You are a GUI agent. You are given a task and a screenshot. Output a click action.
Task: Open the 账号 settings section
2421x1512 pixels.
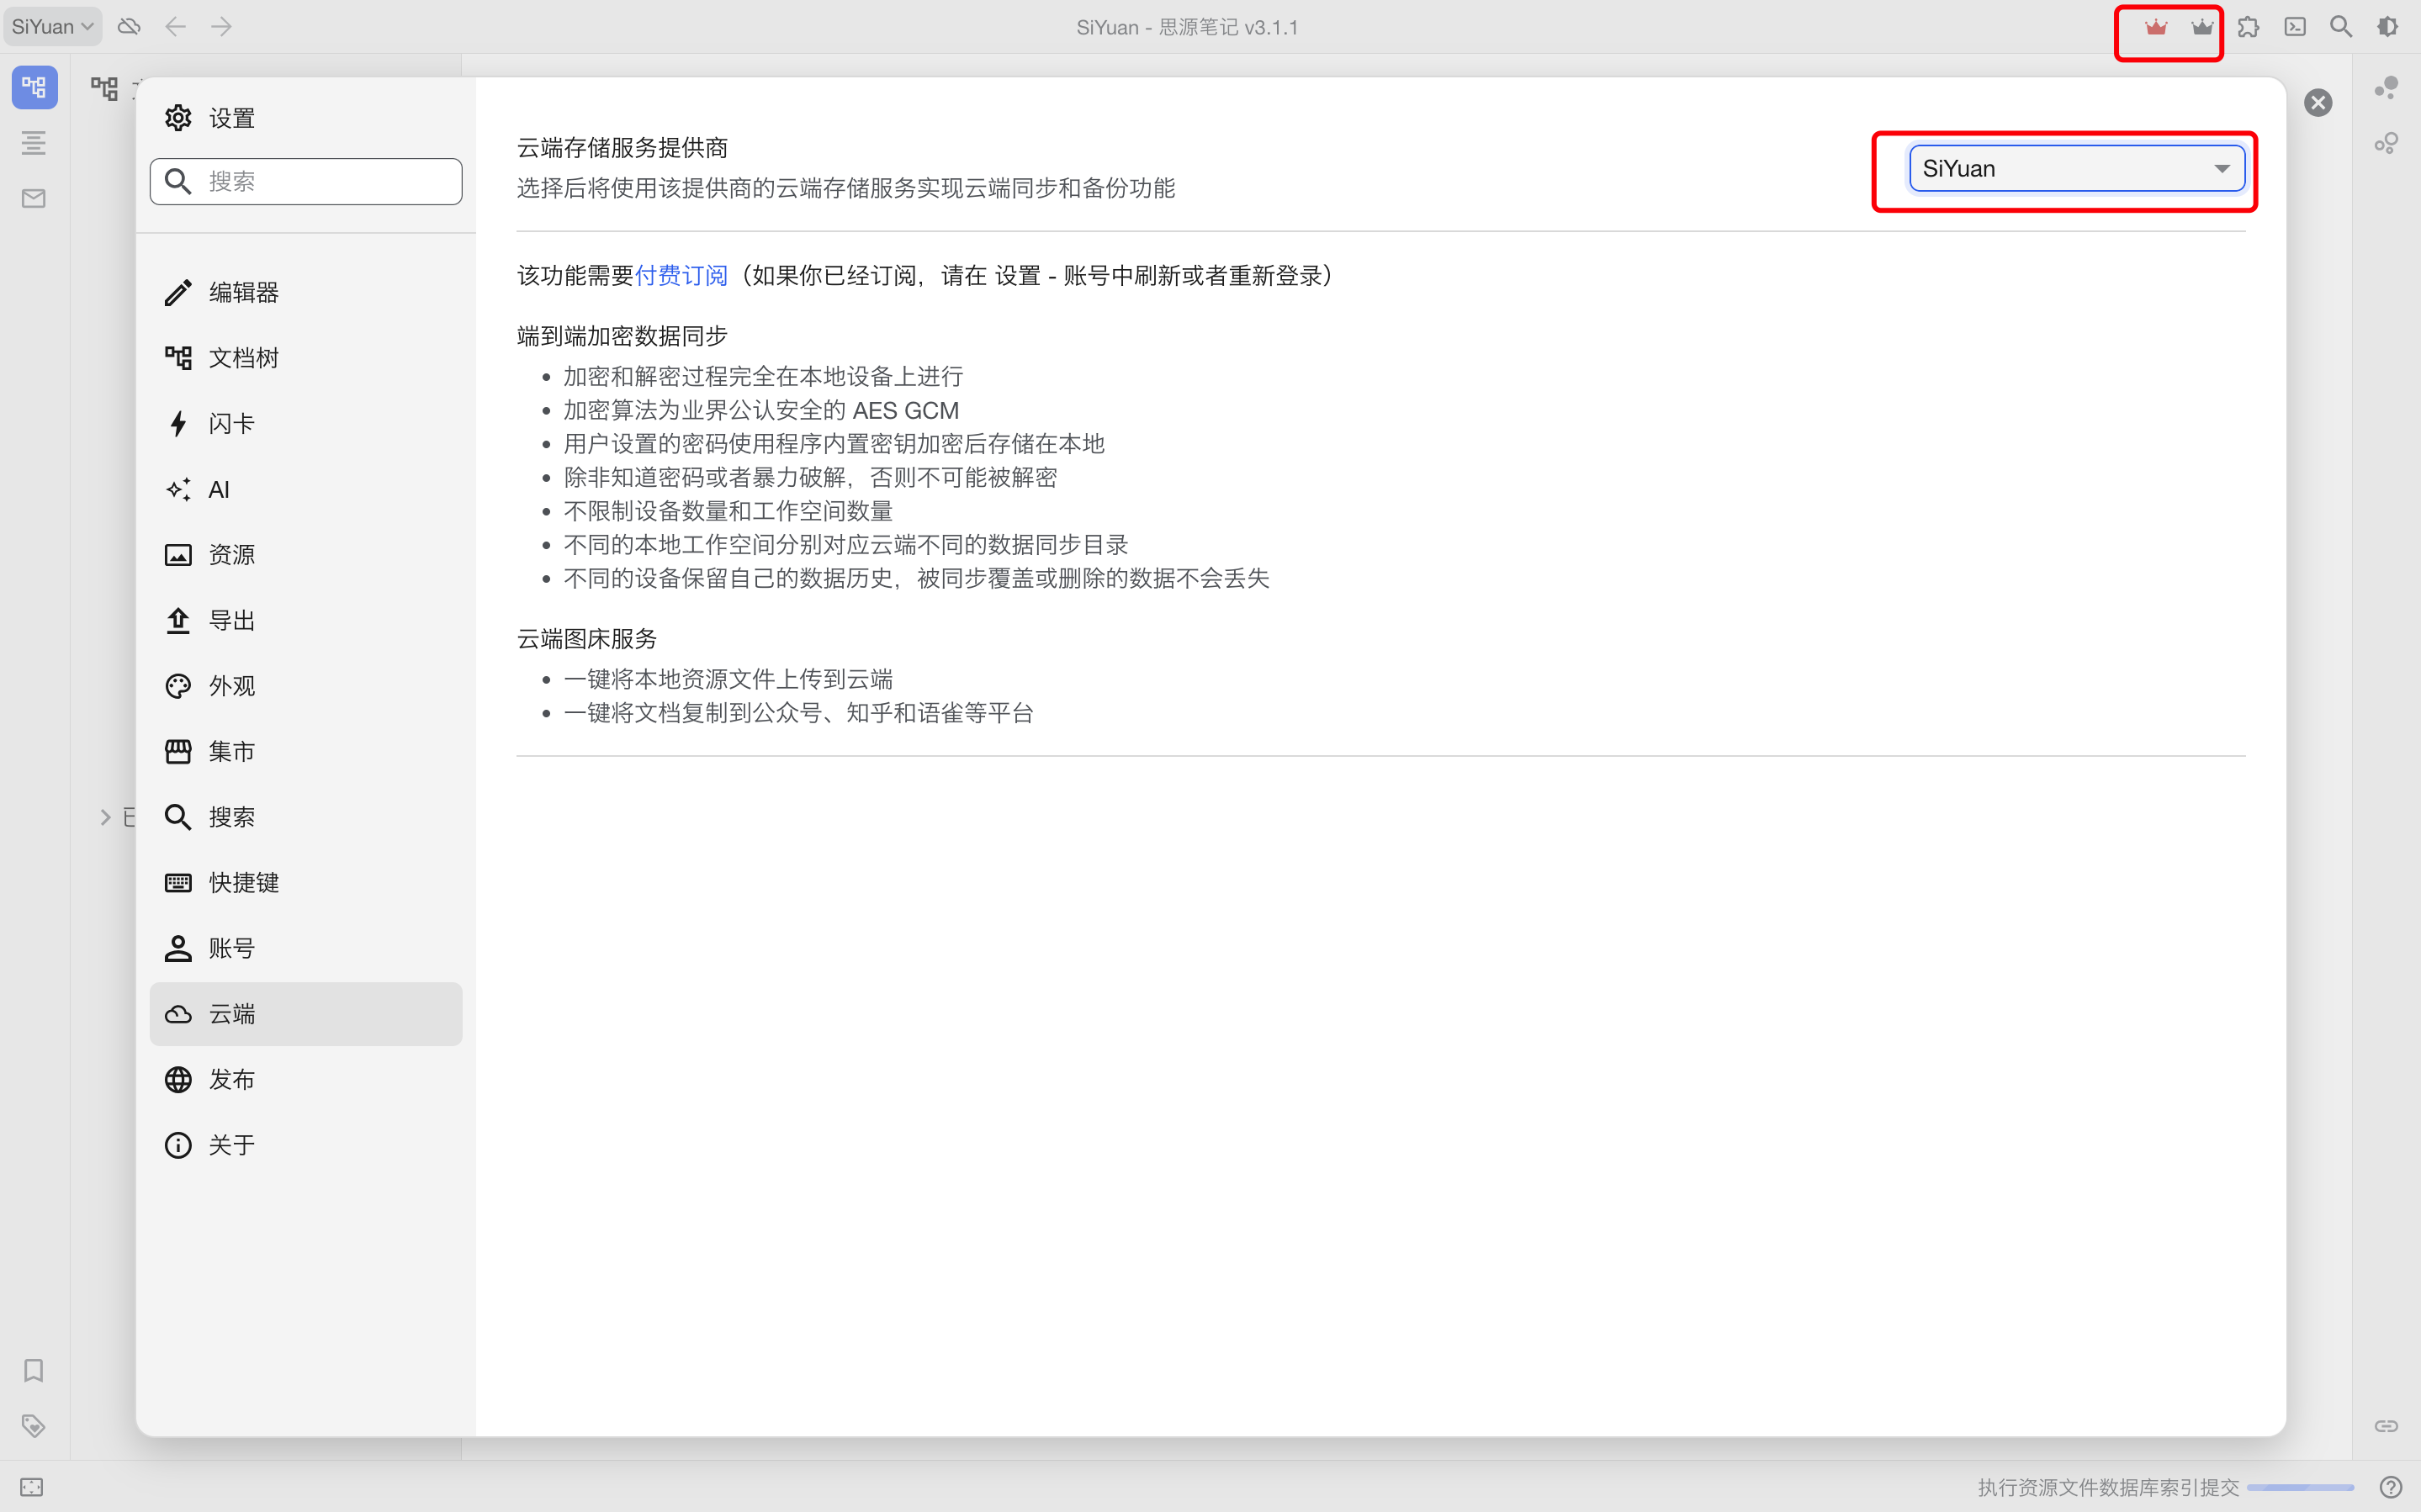point(231,947)
